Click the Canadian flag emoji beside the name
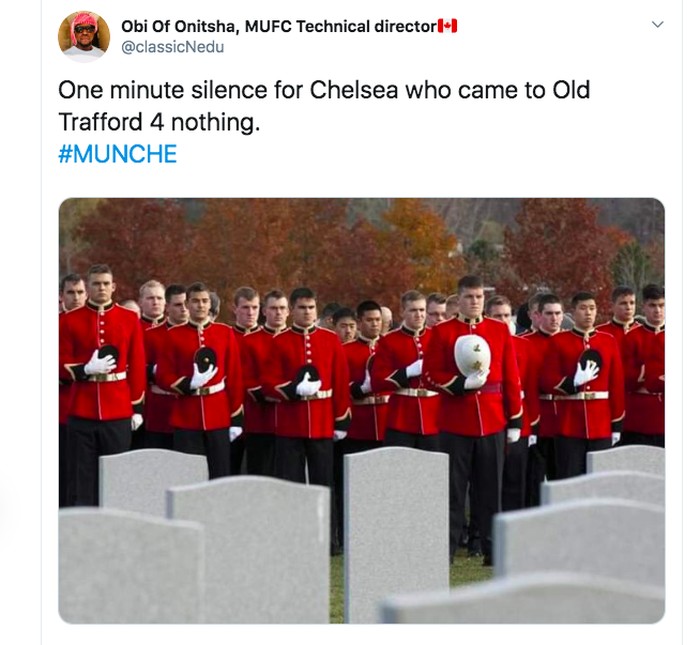Image resolution: width=700 pixels, height=645 pixels. pos(447,26)
